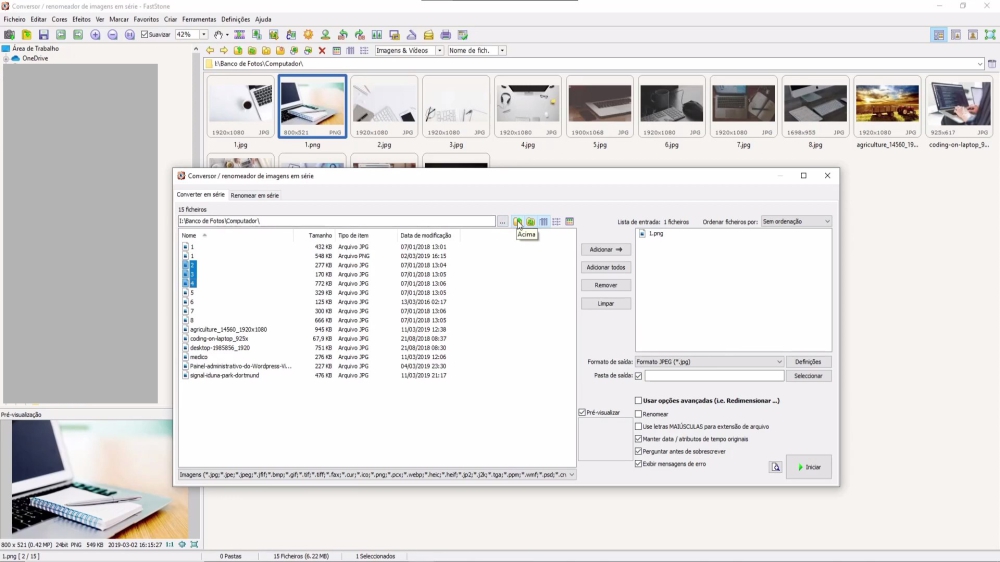Image resolution: width=1000 pixels, height=562 pixels.
Task: Select the hand pan tool icon
Action: point(218,34)
